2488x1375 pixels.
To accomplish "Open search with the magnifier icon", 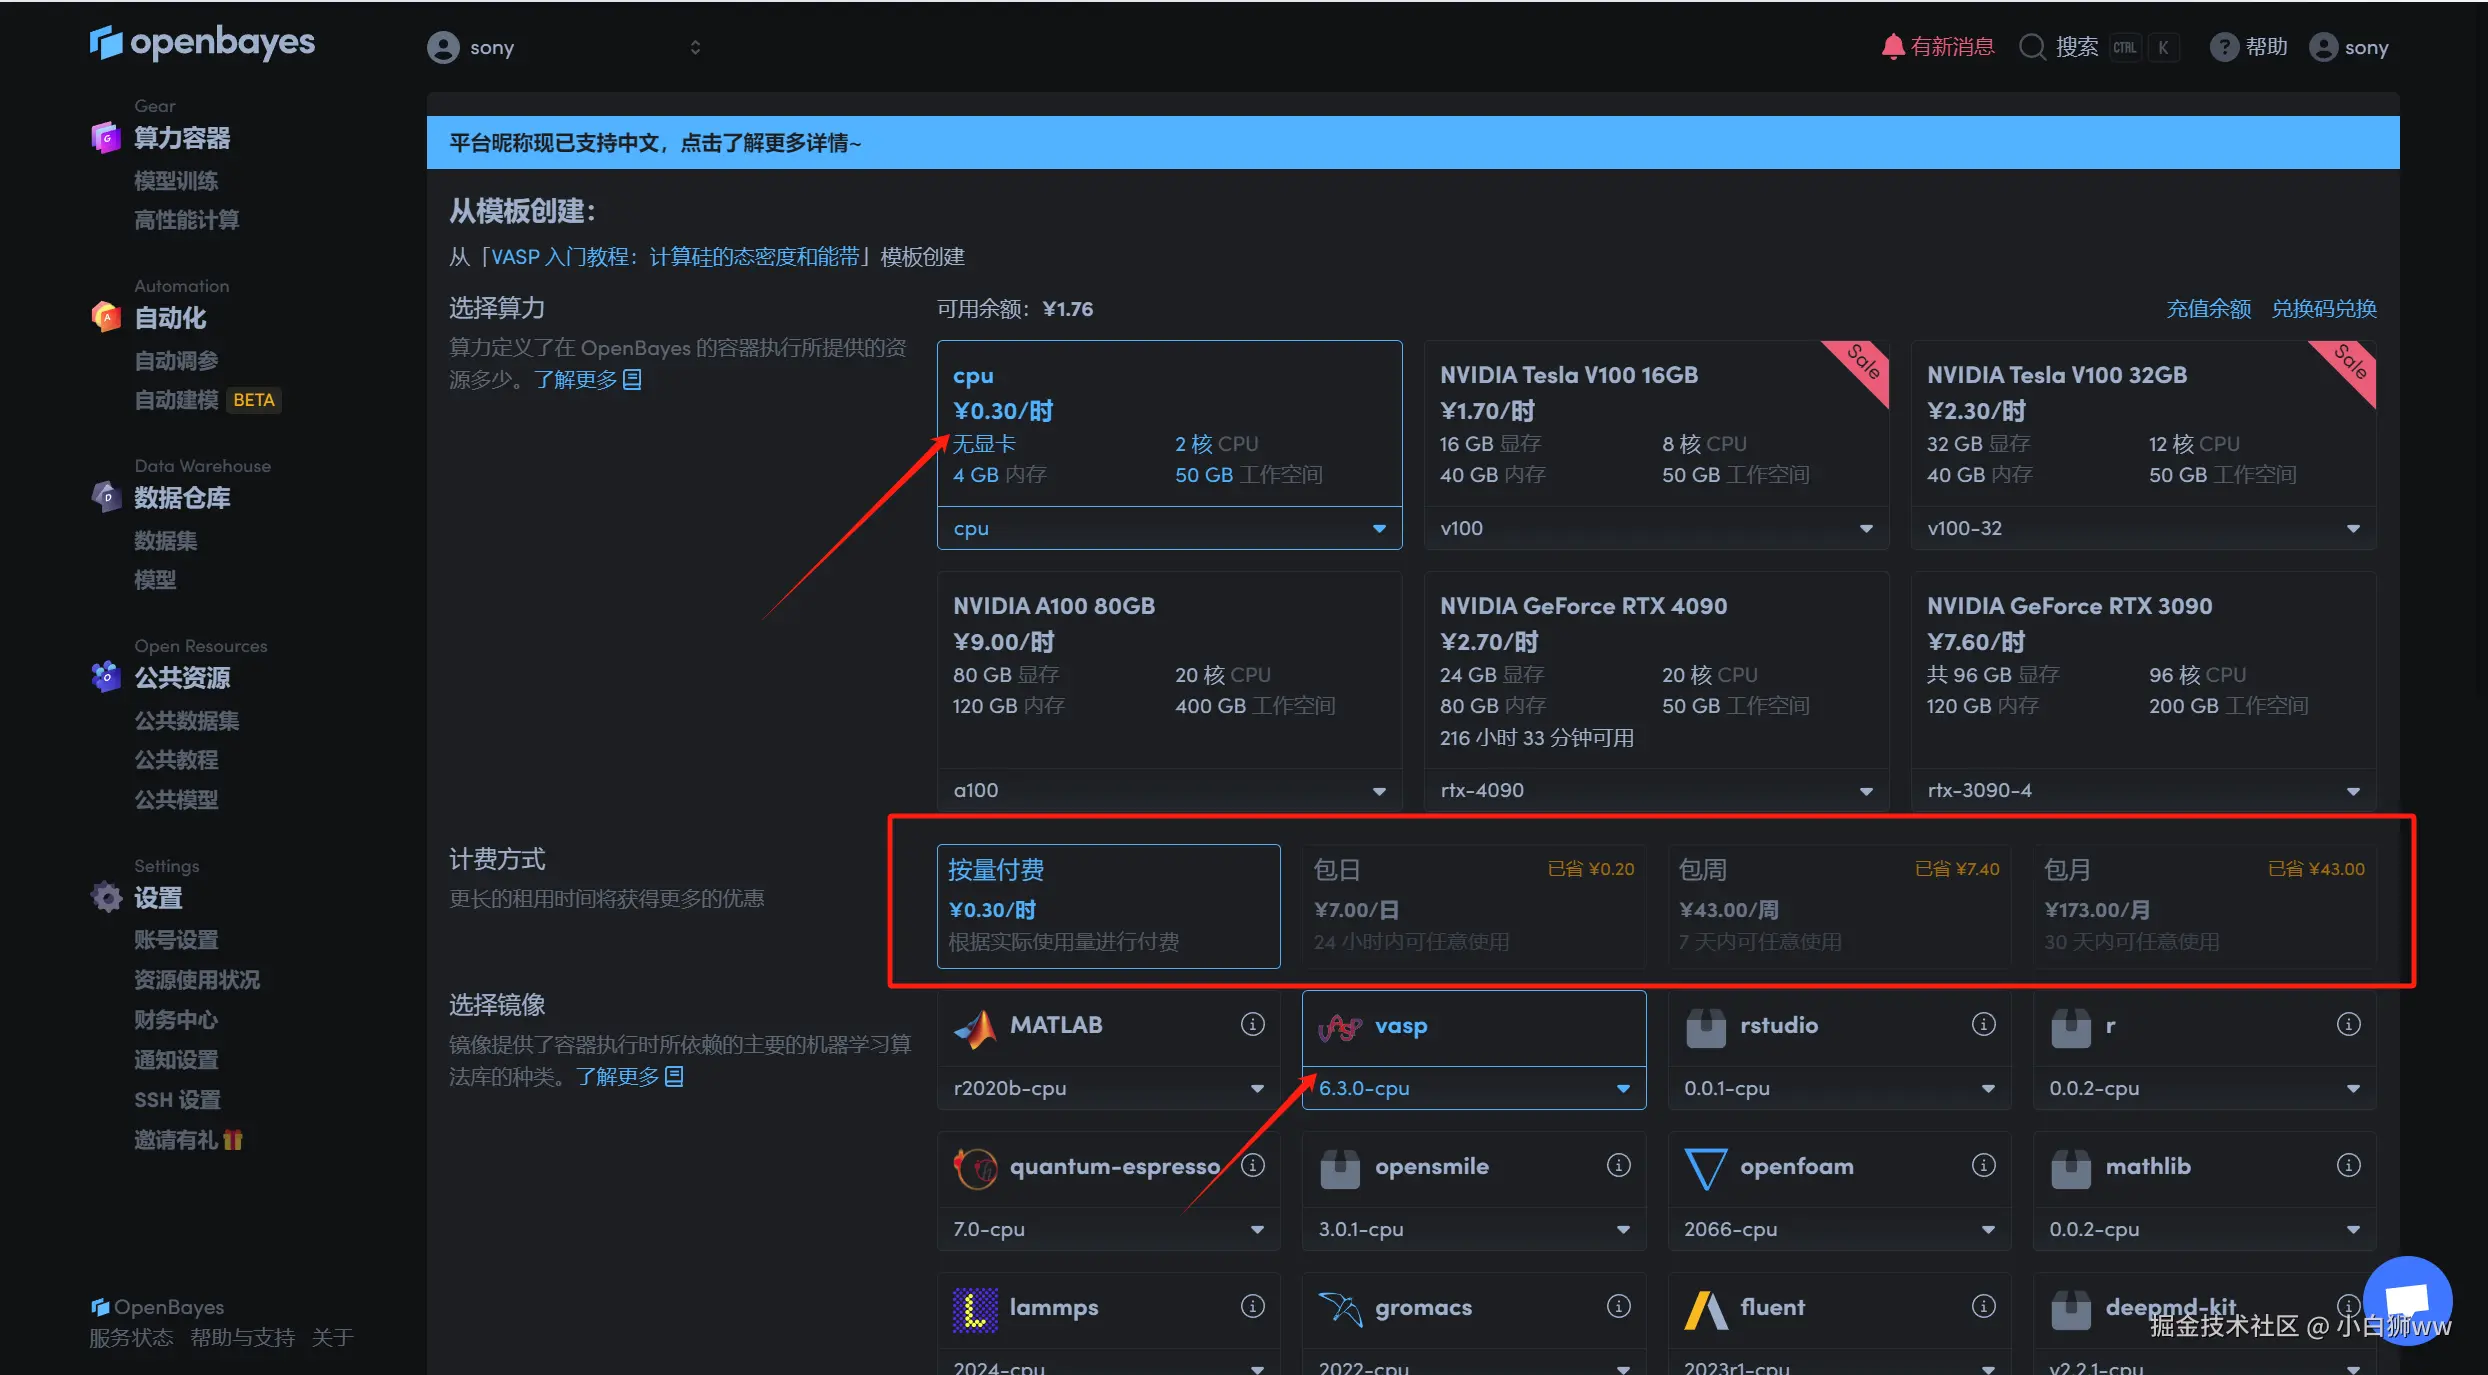I will 2032,47.
